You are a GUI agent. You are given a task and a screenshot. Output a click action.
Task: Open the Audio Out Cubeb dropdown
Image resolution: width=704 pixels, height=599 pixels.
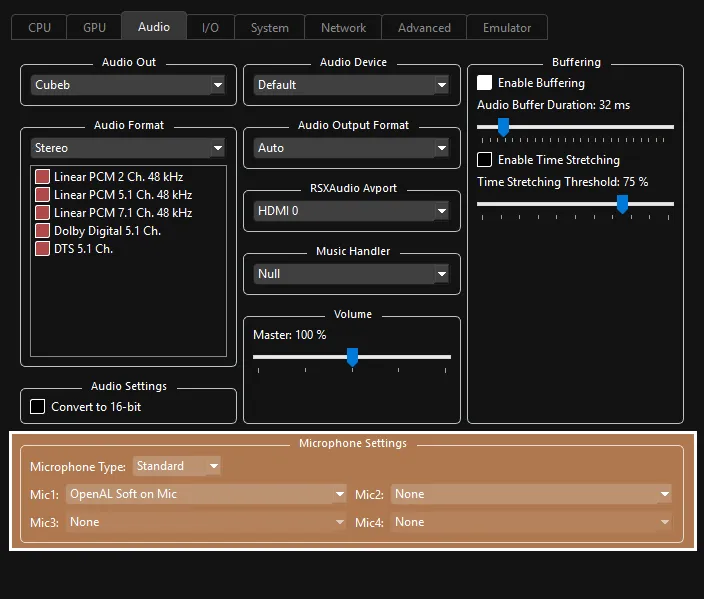128,85
